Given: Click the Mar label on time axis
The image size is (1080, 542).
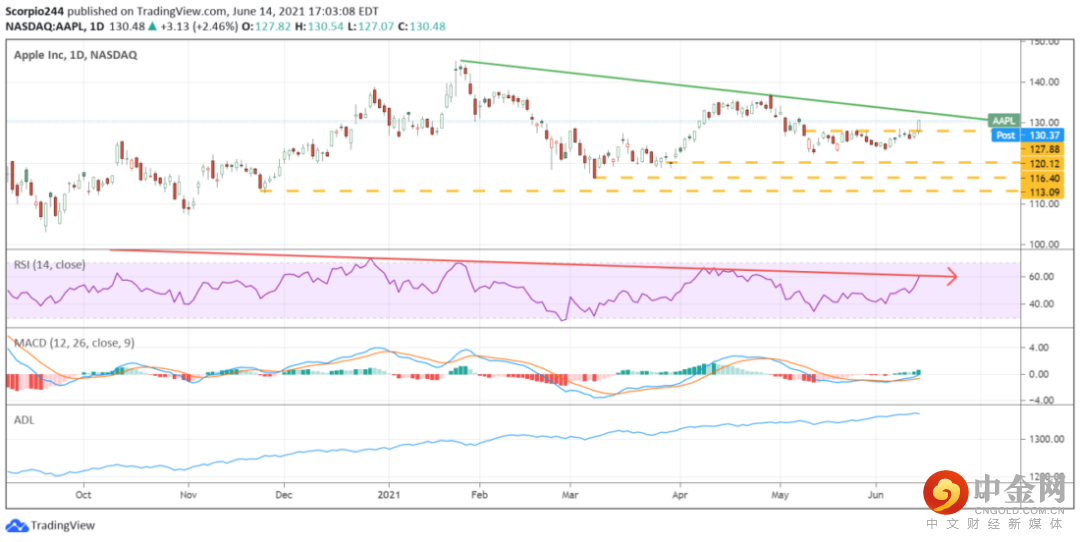Looking at the screenshot, I should (x=570, y=494).
